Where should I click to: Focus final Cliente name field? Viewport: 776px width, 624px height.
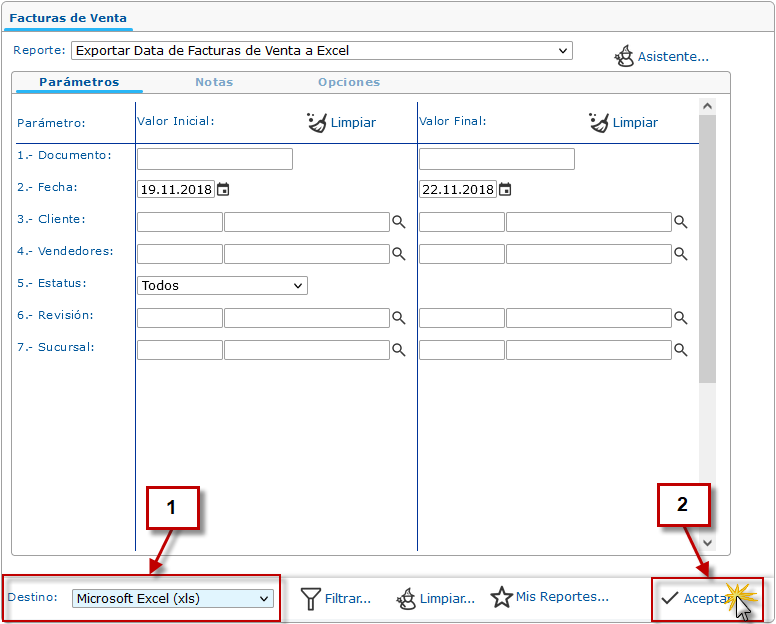[589, 222]
